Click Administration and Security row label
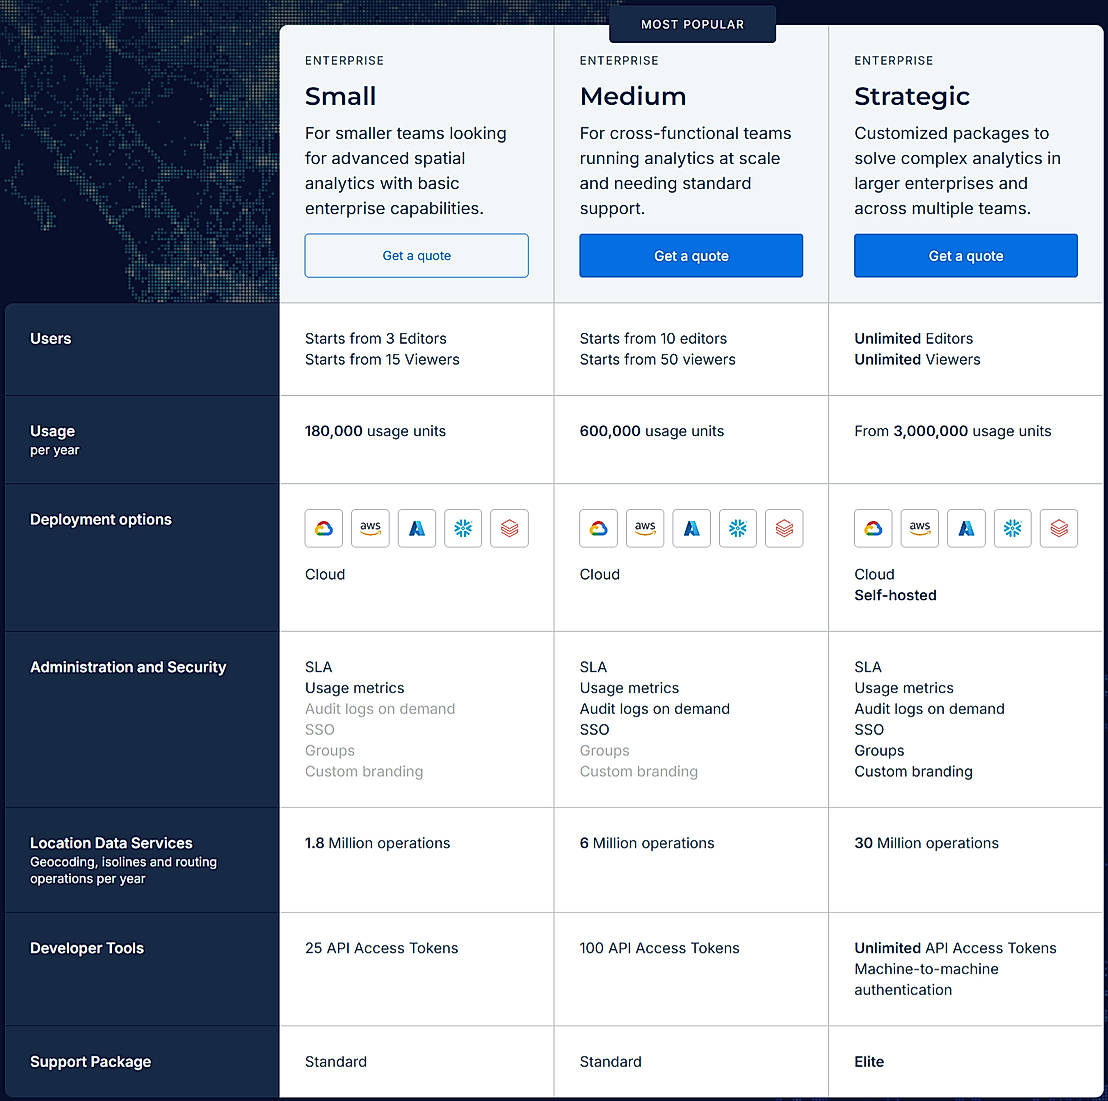 coord(128,667)
